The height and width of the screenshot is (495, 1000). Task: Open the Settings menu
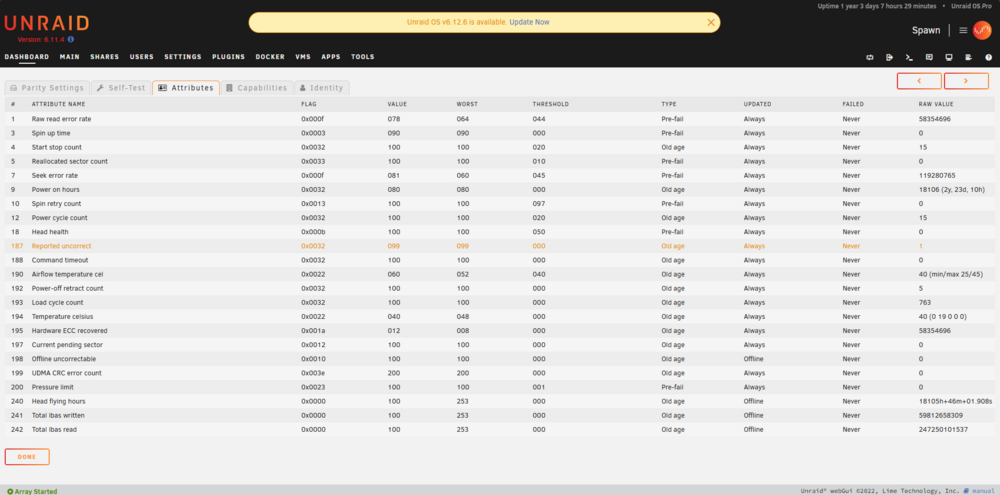pyautogui.click(x=183, y=57)
